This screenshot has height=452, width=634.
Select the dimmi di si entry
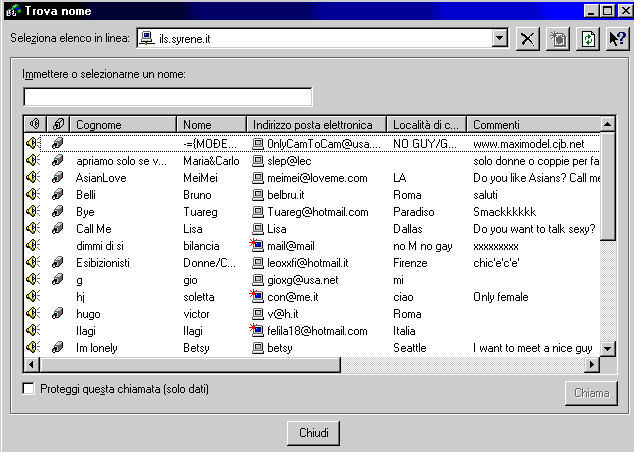pos(100,246)
